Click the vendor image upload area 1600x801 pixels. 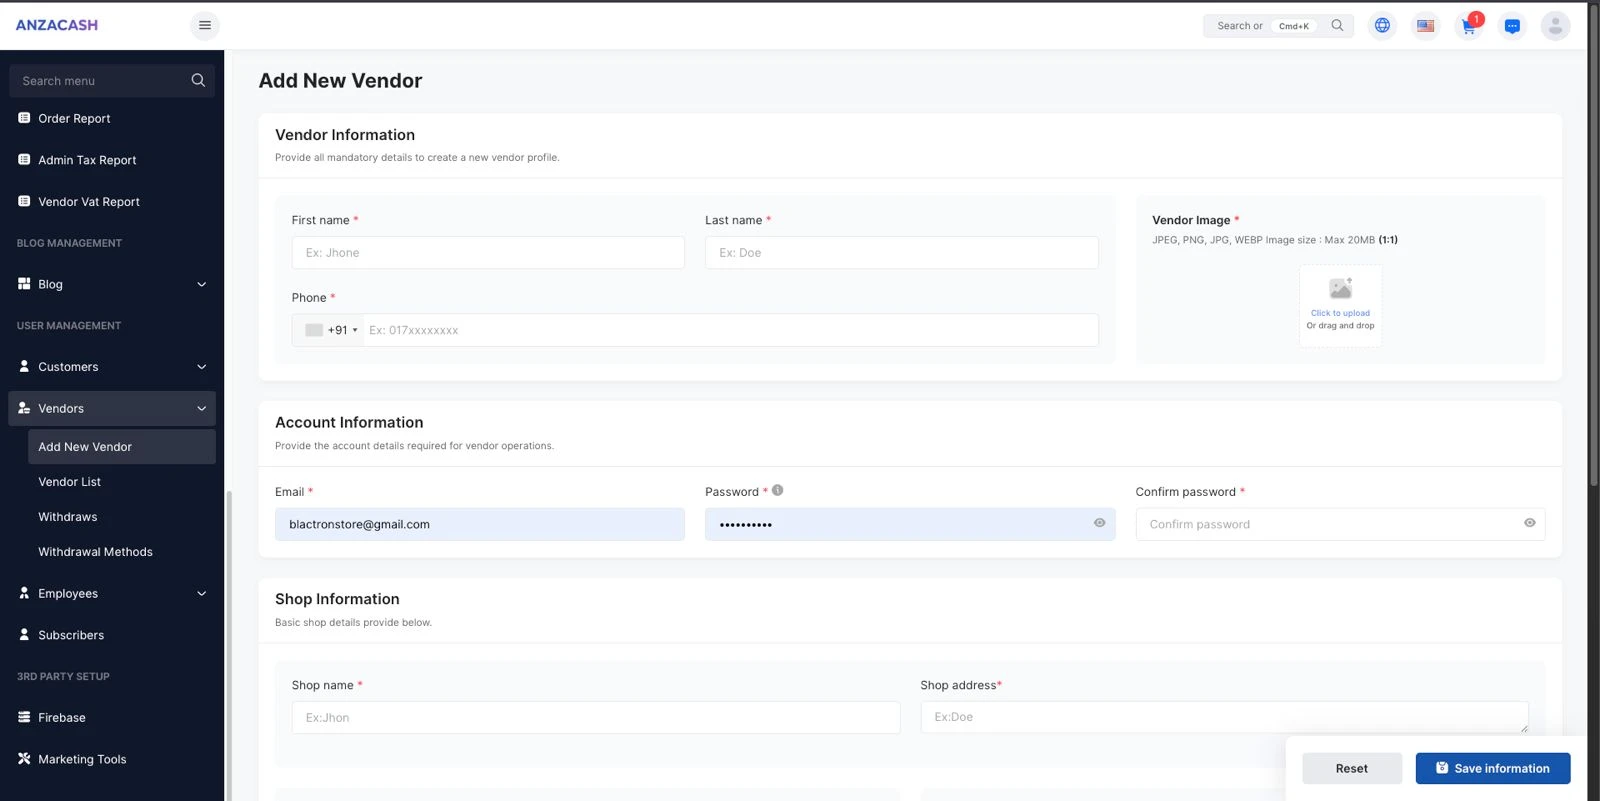(1340, 306)
